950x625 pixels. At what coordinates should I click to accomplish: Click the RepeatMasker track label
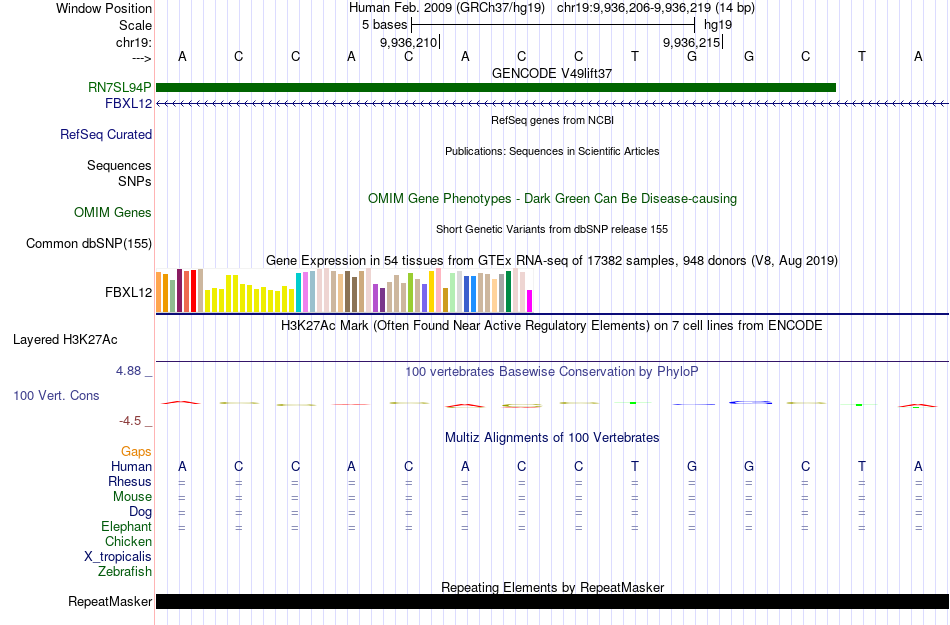[x=110, y=601]
